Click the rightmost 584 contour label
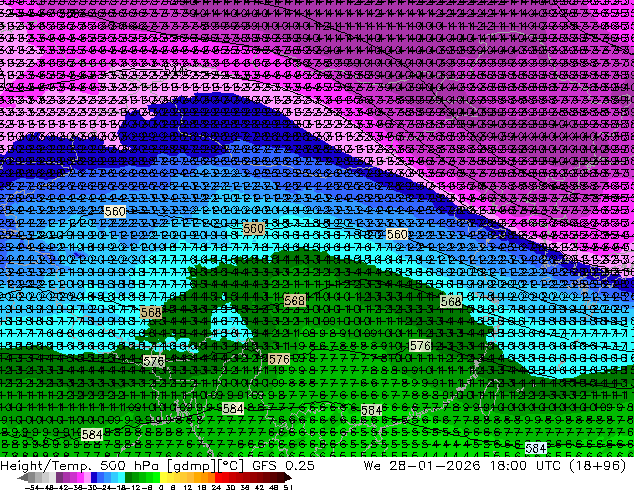The width and height of the screenshot is (634, 490). [x=536, y=448]
